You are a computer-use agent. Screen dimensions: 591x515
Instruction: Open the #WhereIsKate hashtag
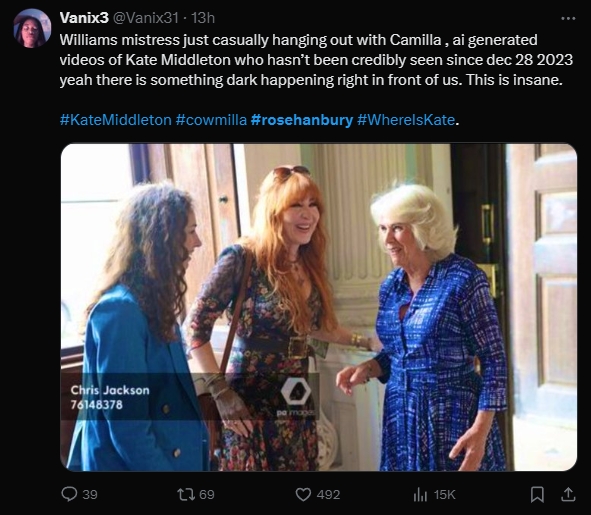pos(406,120)
